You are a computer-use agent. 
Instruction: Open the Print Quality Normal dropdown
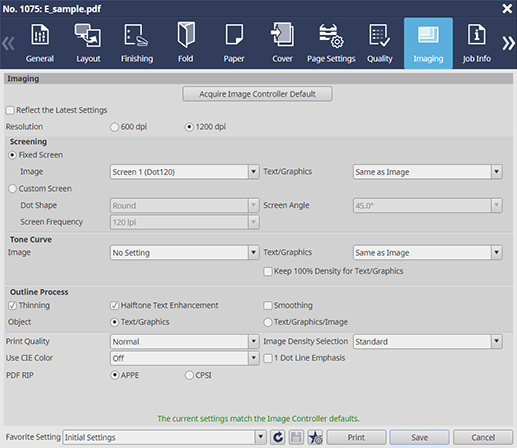184,342
